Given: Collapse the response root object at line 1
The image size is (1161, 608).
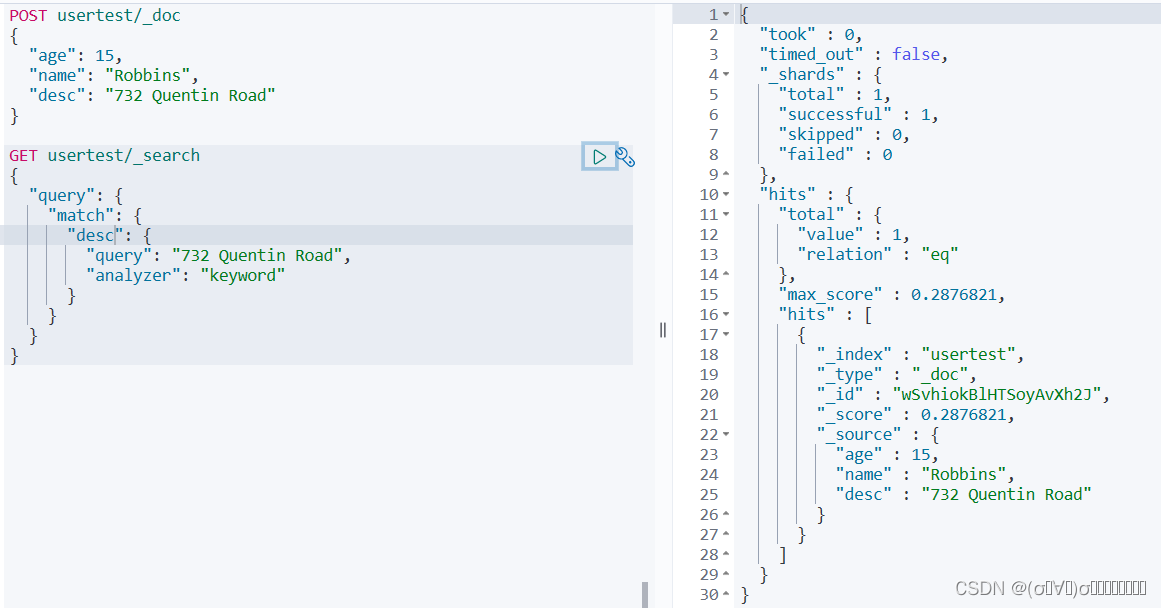Looking at the screenshot, I should (x=726, y=15).
